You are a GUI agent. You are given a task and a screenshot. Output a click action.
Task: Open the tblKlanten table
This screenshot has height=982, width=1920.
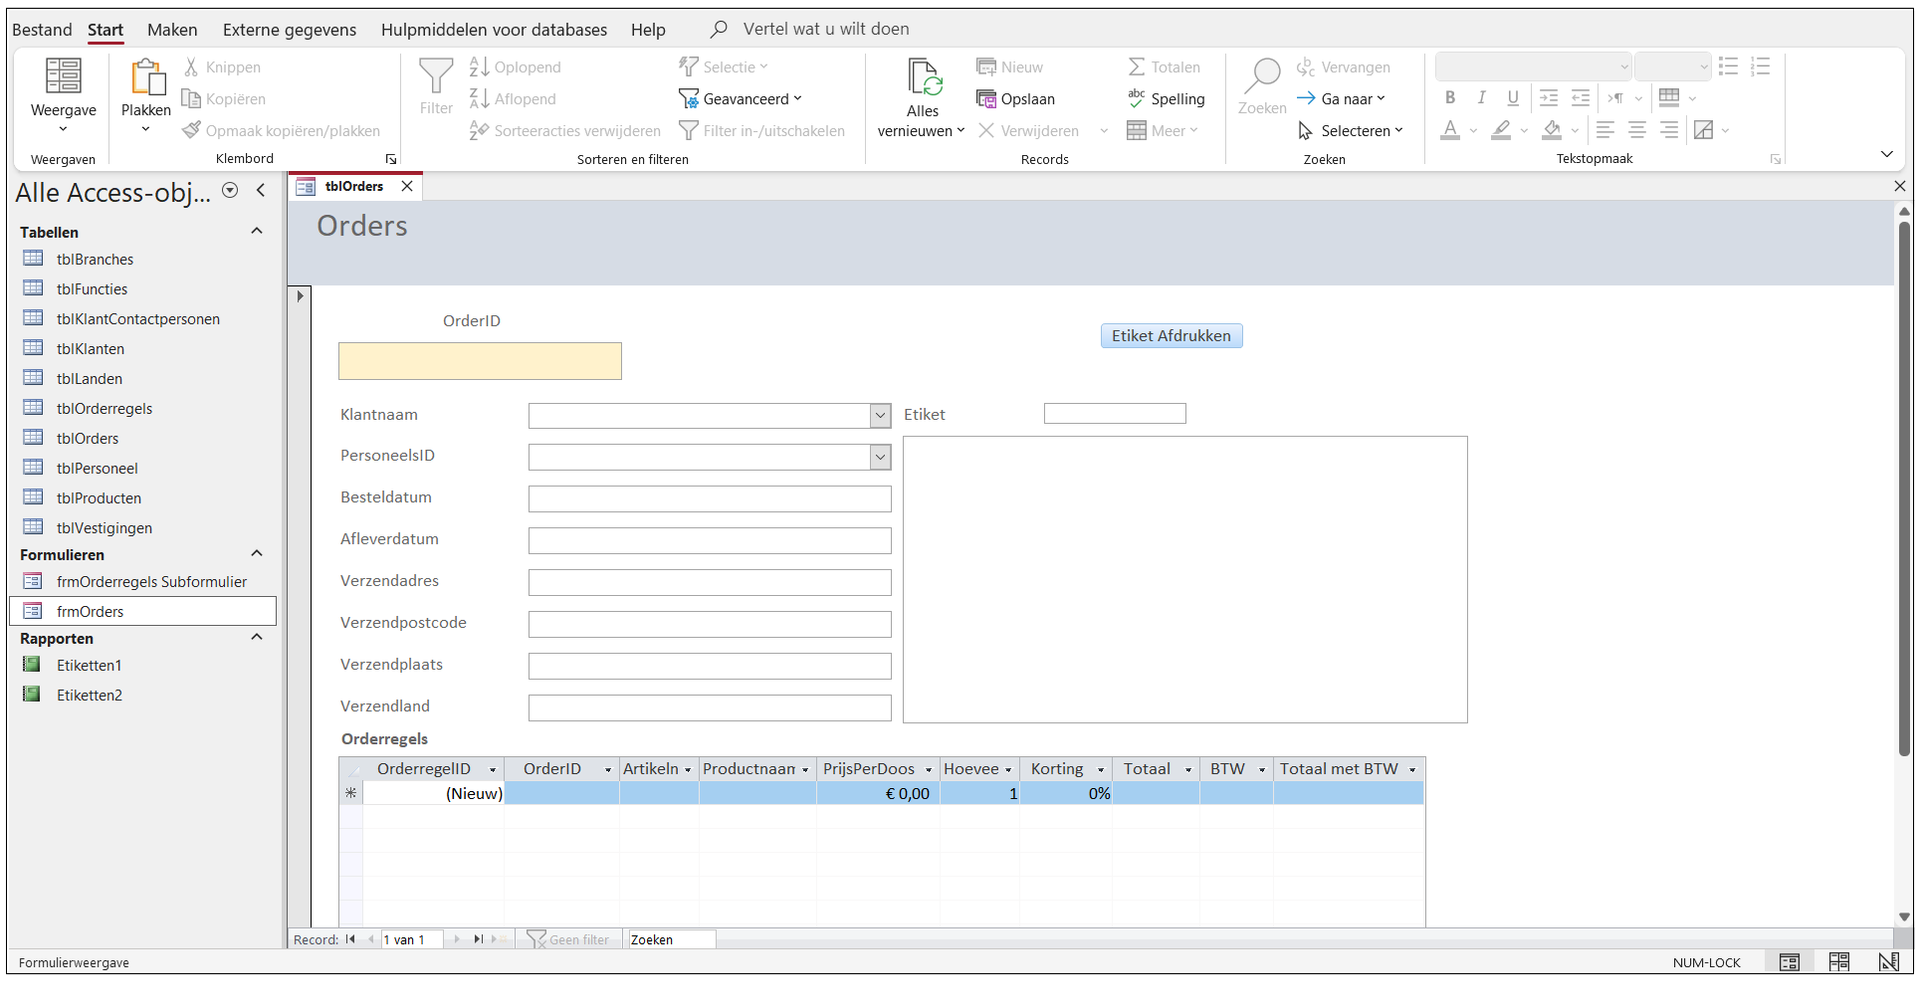point(90,349)
